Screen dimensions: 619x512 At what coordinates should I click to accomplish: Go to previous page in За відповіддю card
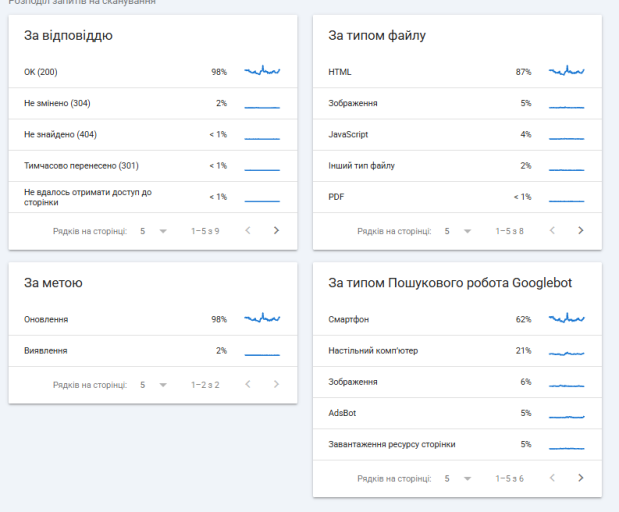coord(248,231)
